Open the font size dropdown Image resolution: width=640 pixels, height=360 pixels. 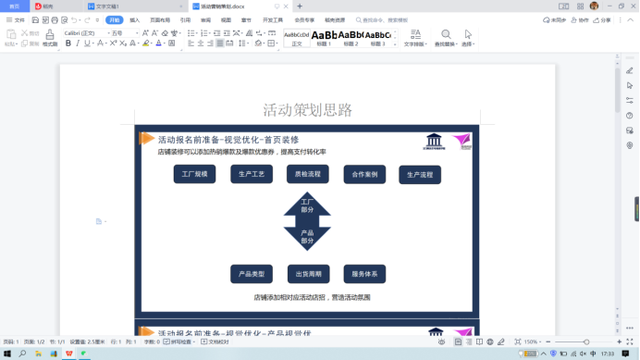tap(137, 33)
